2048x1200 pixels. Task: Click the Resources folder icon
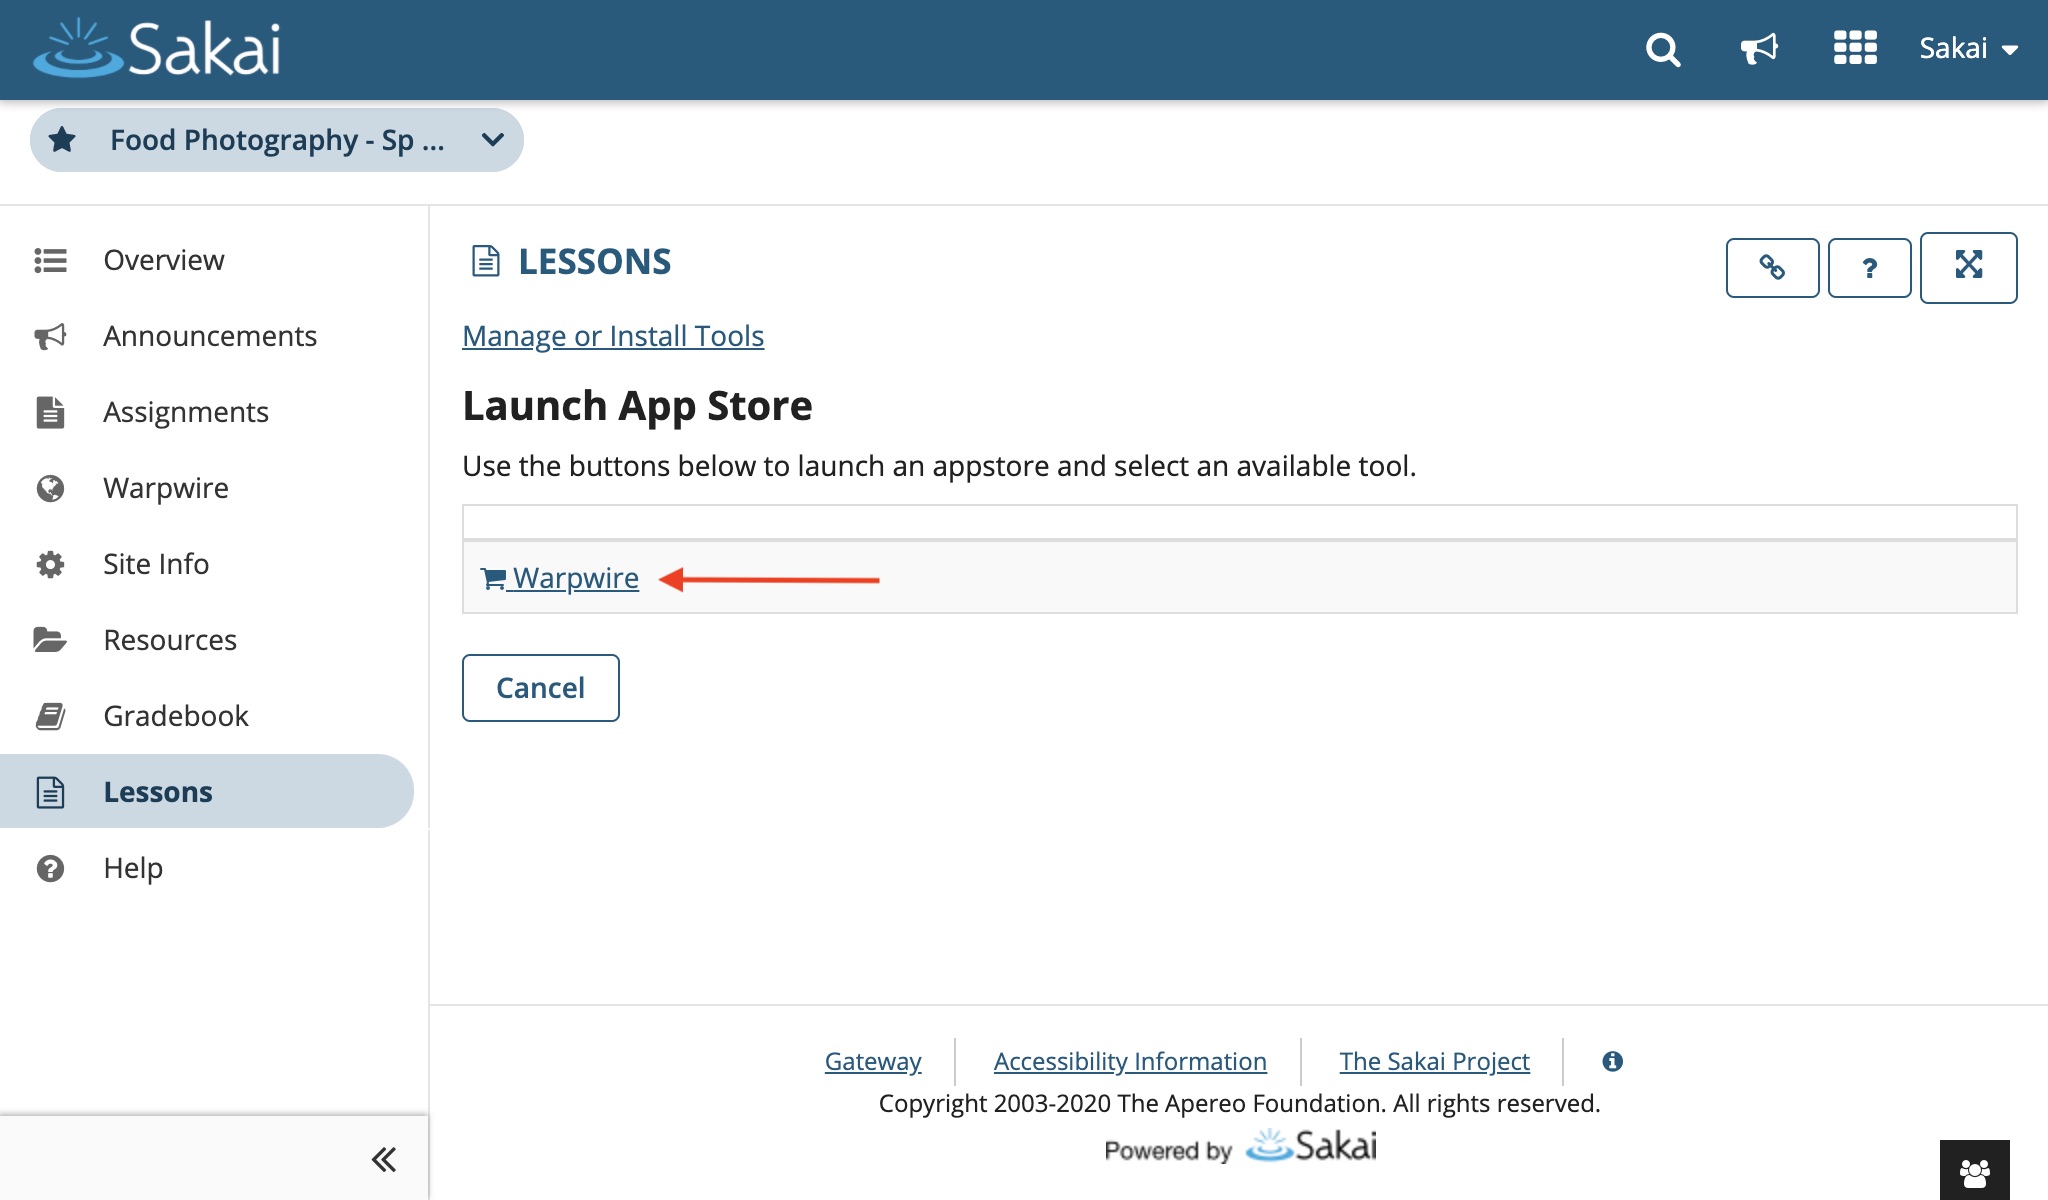(50, 640)
